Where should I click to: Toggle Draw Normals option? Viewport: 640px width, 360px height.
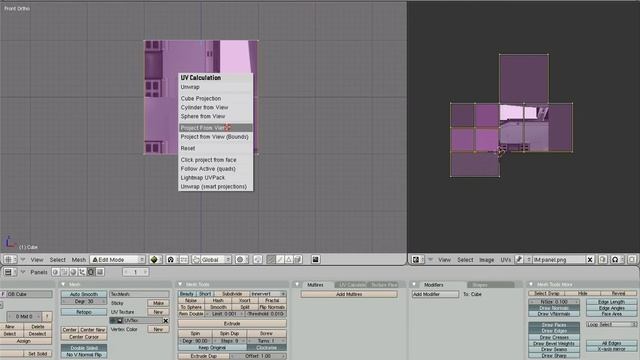coord(554,308)
